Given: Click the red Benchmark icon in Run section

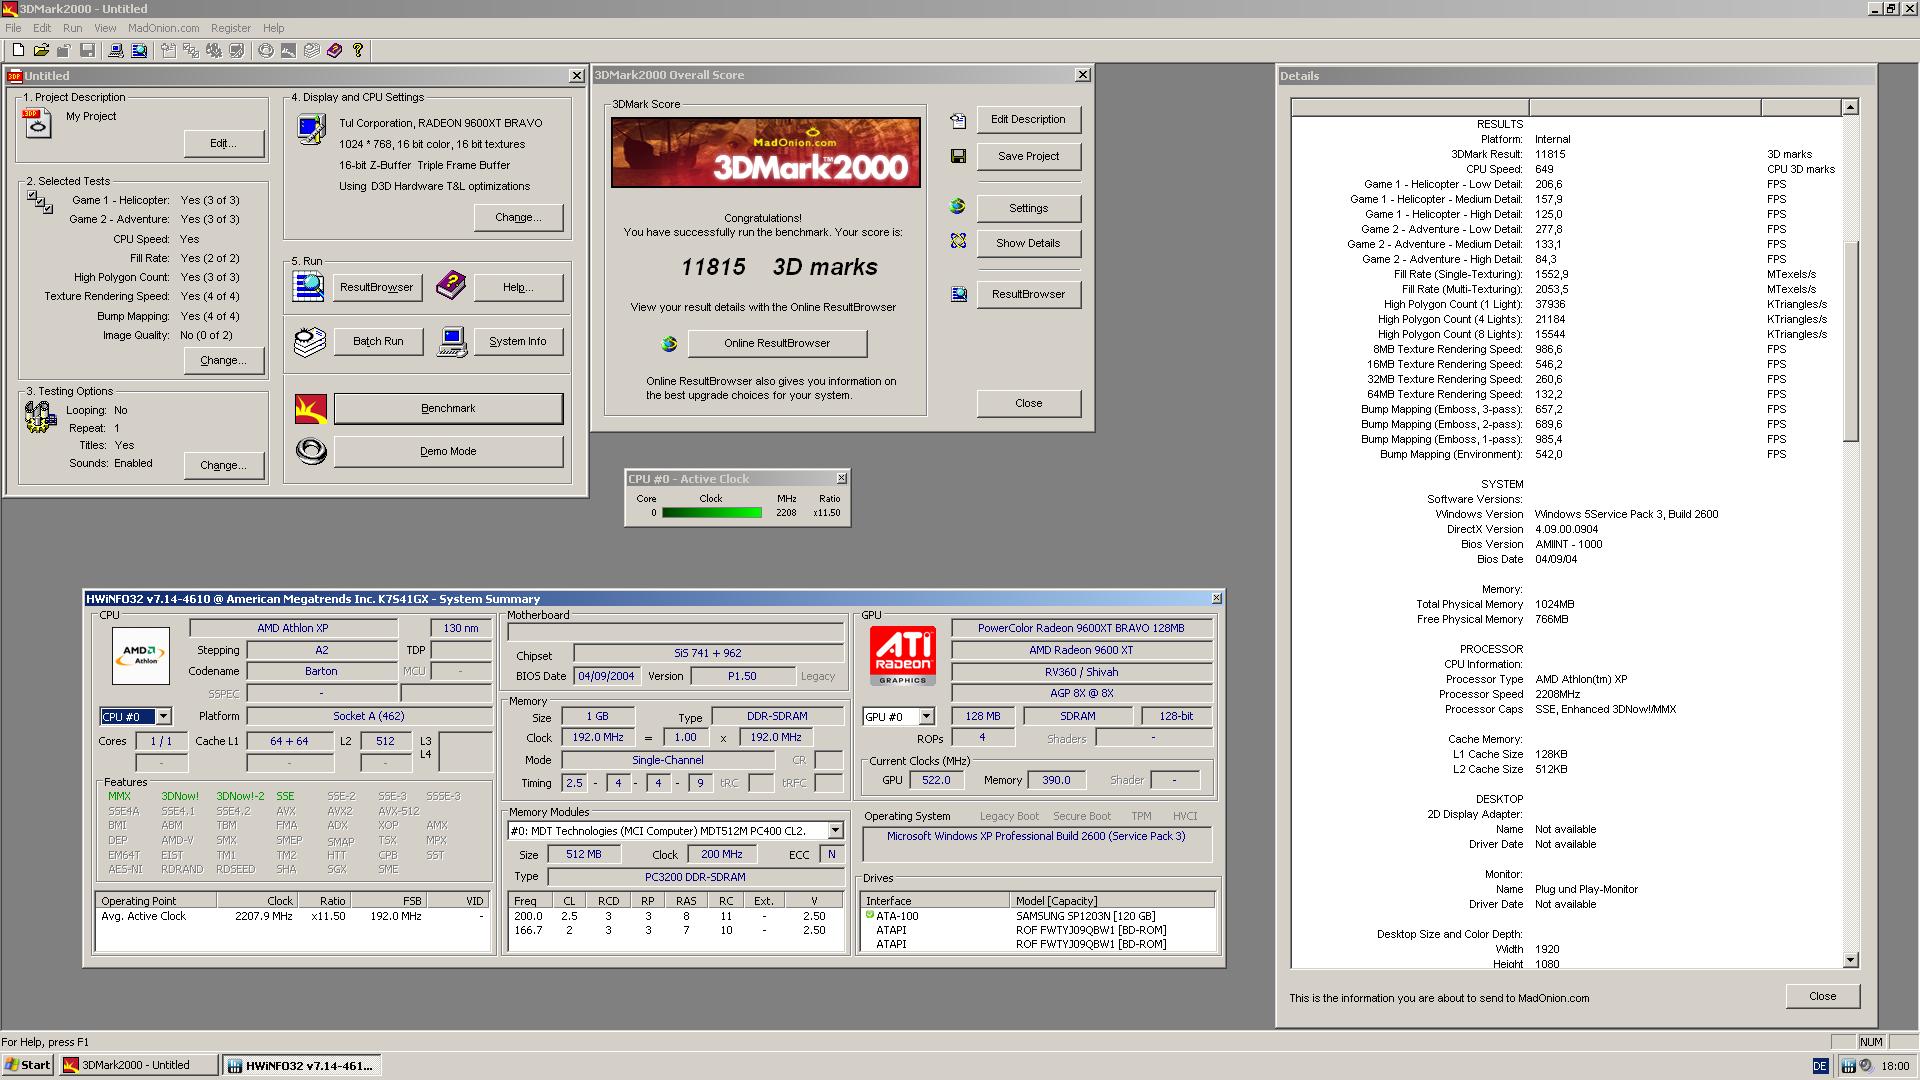Looking at the screenshot, I should click(311, 408).
